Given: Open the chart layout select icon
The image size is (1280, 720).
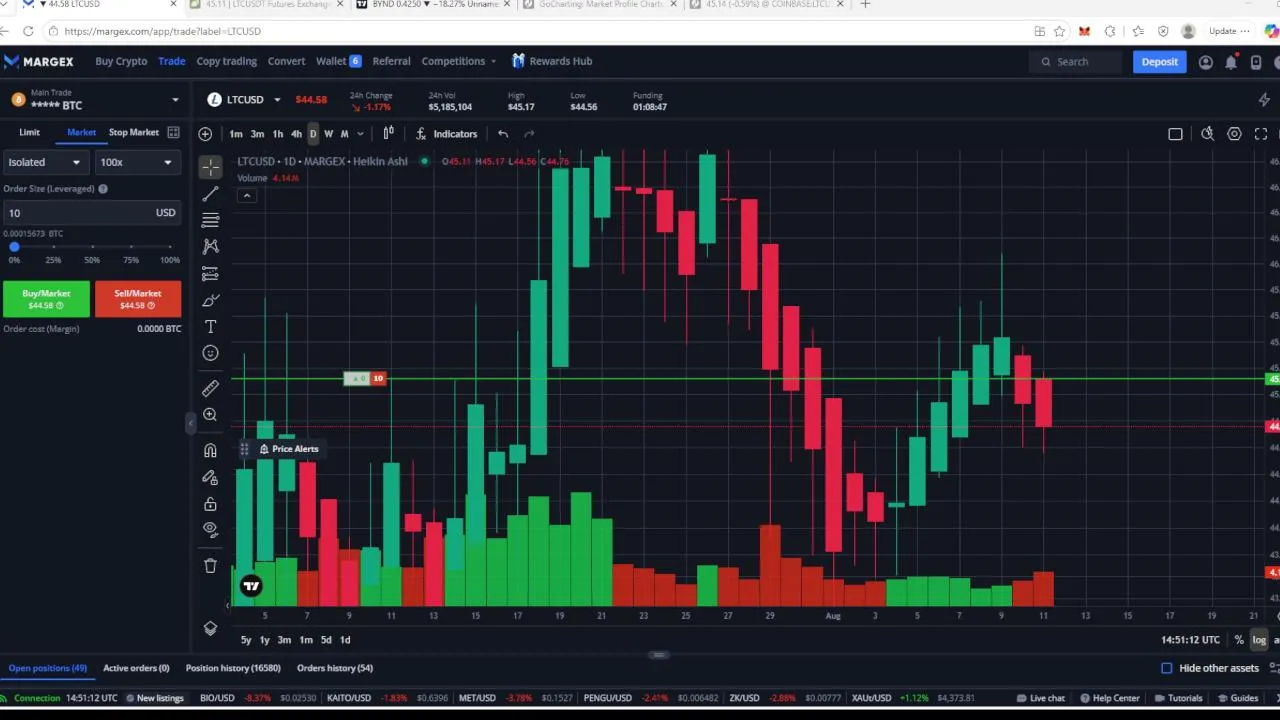Looking at the screenshot, I should point(1175,134).
